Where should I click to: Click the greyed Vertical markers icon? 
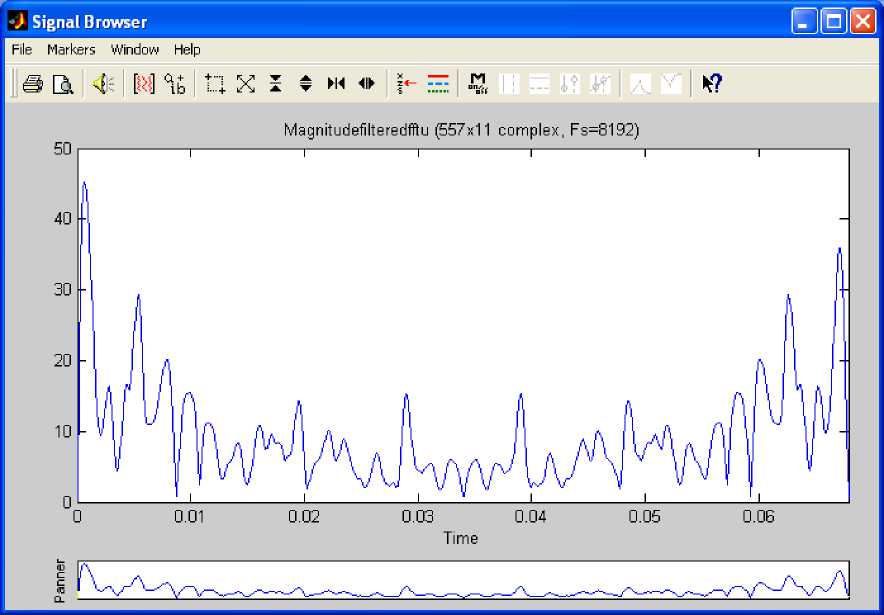[x=509, y=84]
